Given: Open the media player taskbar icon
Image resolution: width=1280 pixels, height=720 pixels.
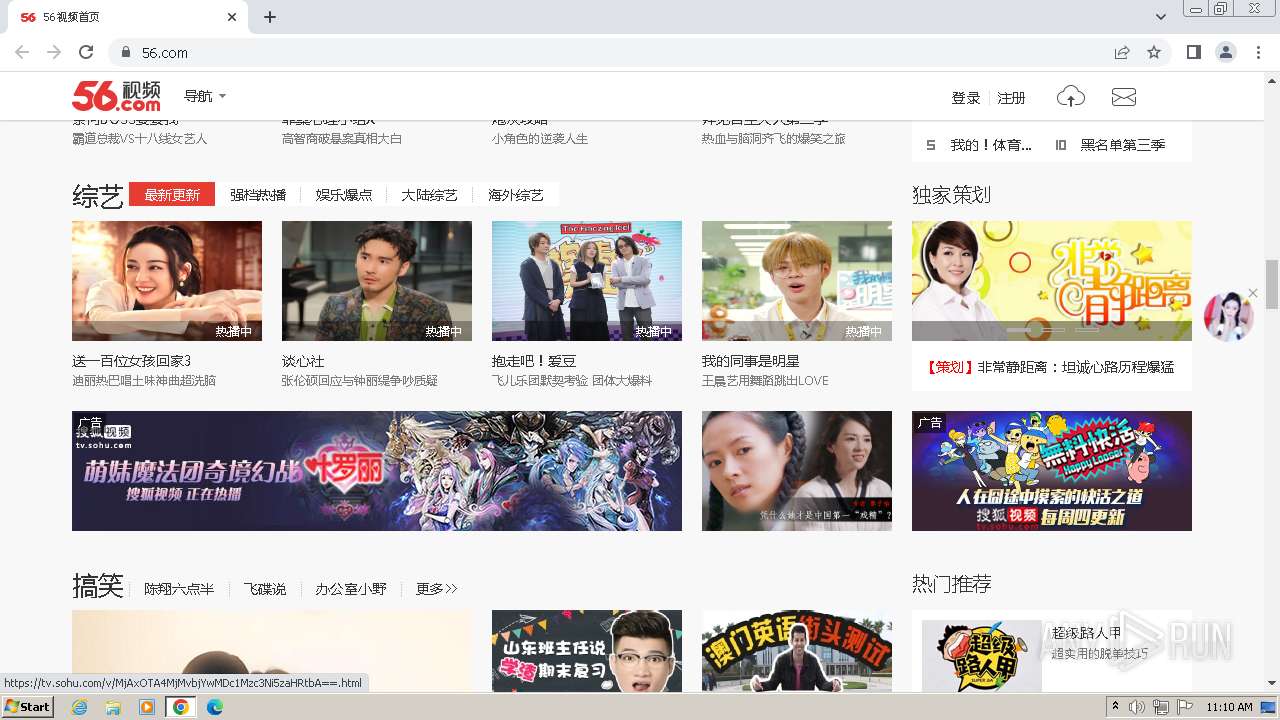Looking at the screenshot, I should click(147, 707).
